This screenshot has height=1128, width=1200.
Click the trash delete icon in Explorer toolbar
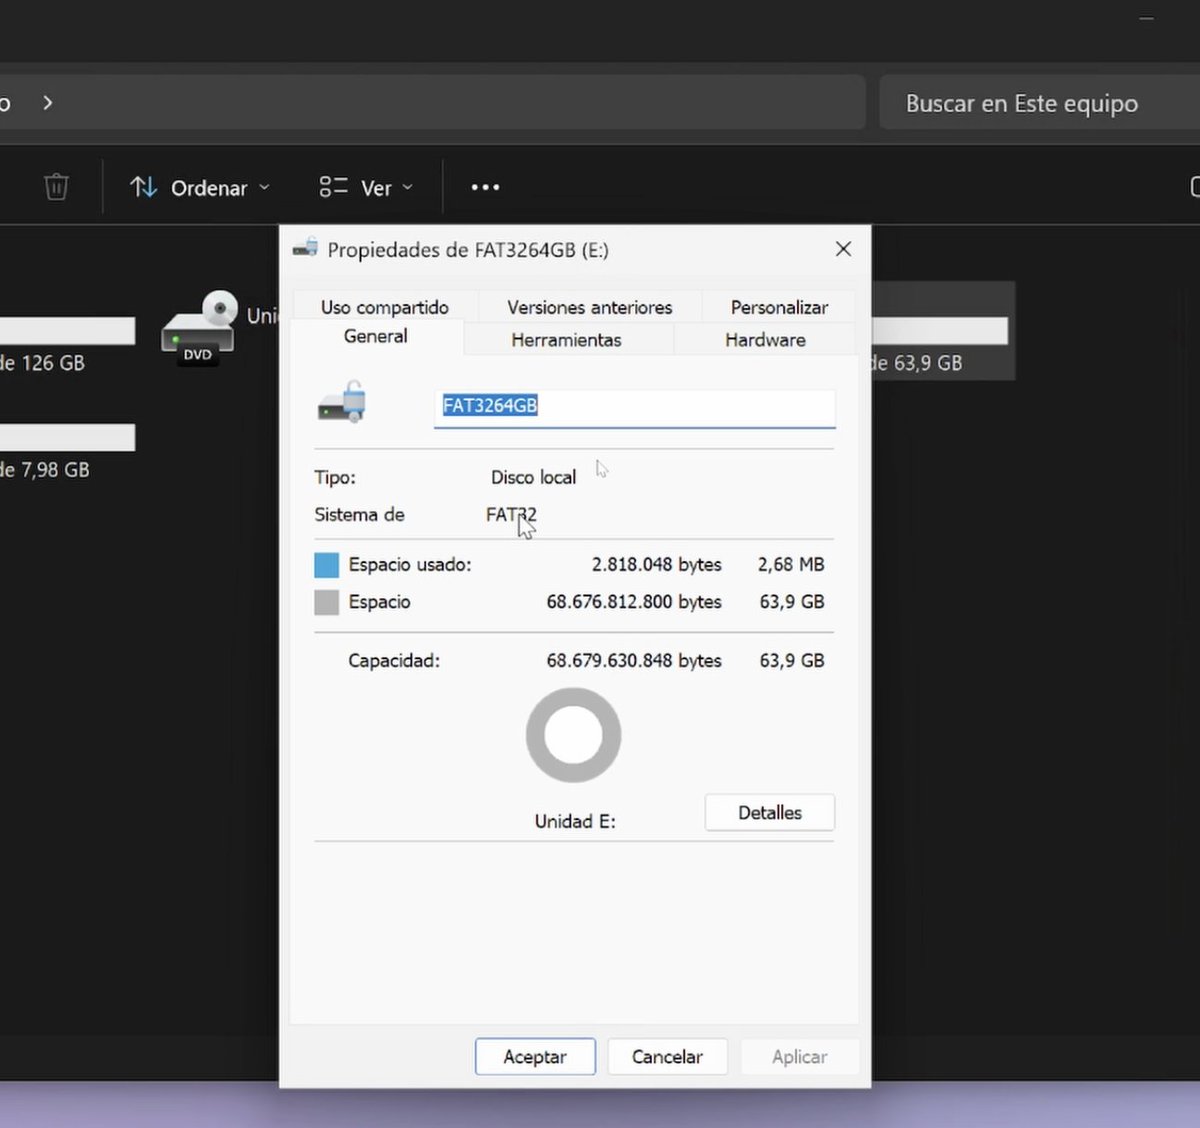pos(56,187)
